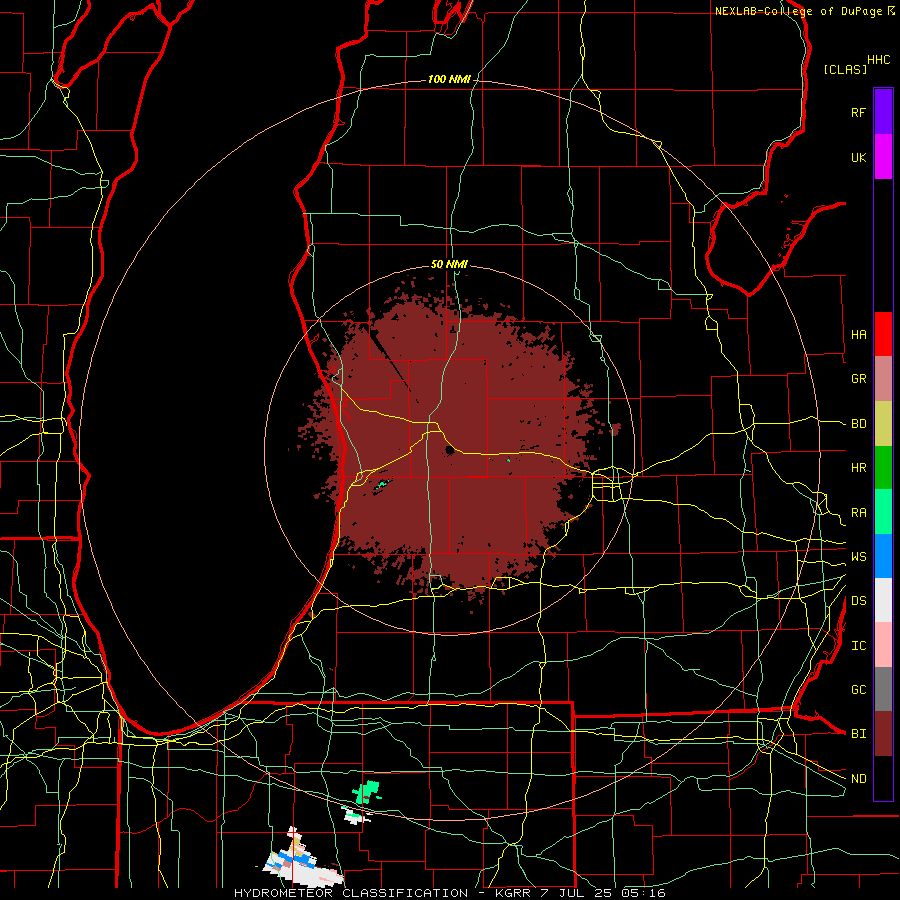900x900 pixels.
Task: Click the HR legend label
Action: 858,468
